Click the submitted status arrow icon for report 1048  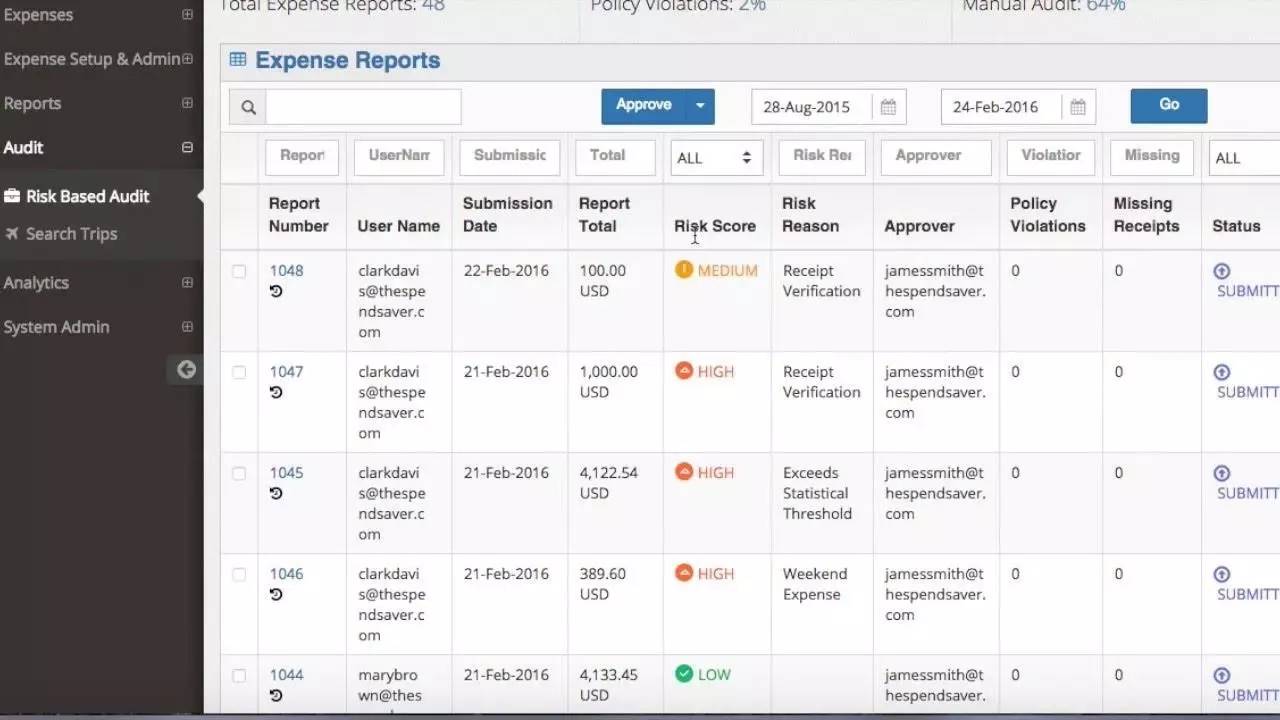[x=1221, y=271]
